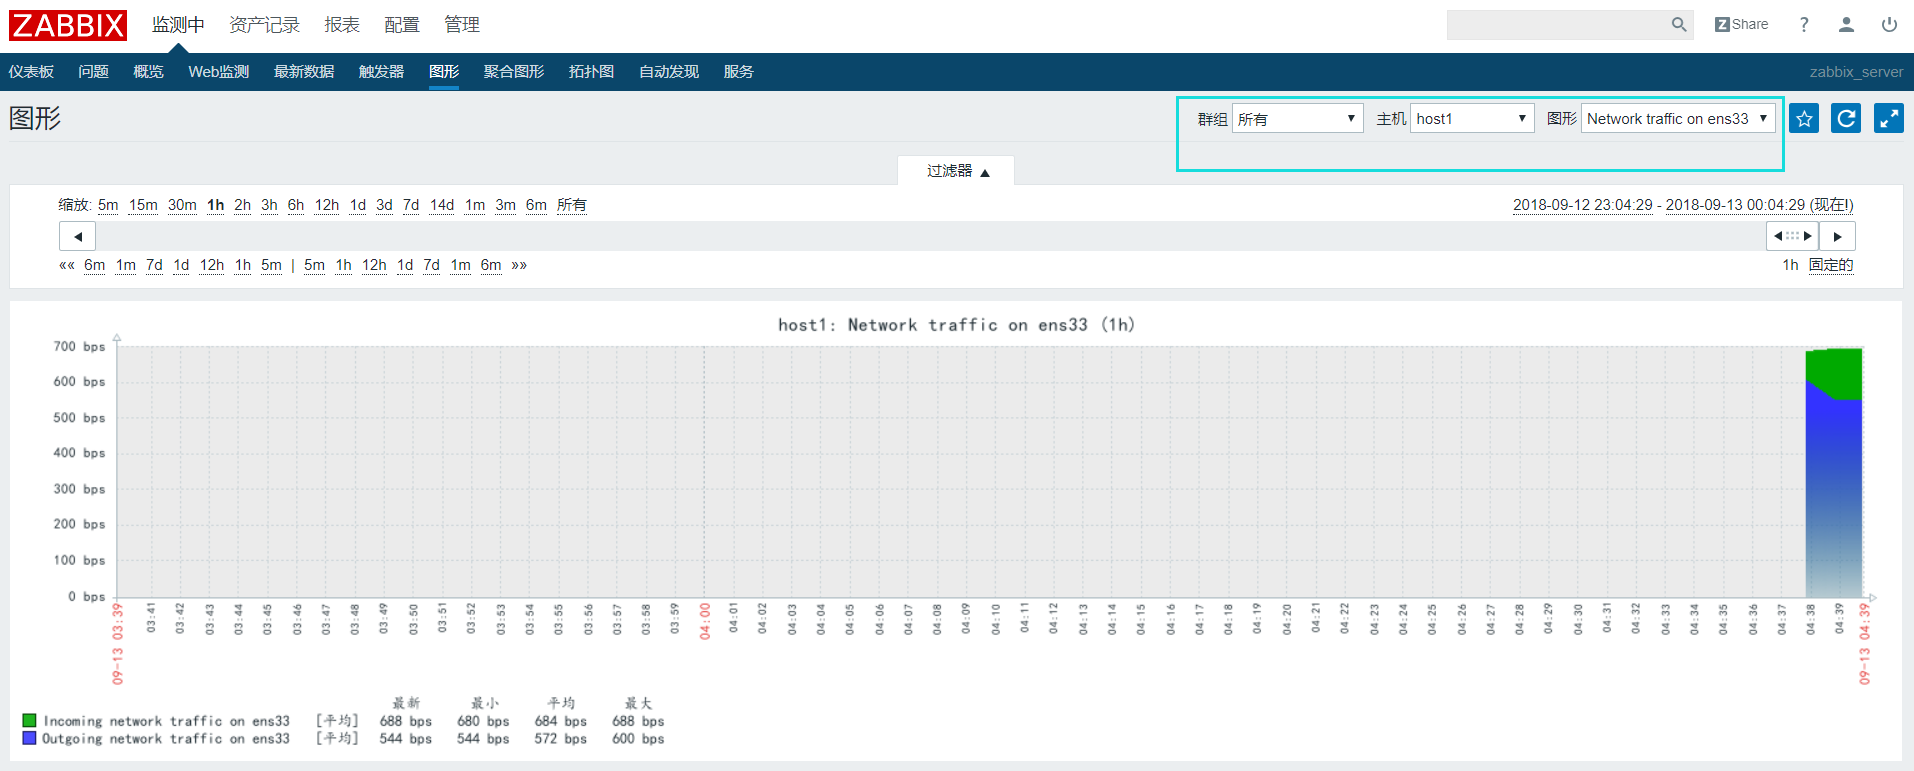
Task: Click the time period scrollbar track
Action: (930, 237)
